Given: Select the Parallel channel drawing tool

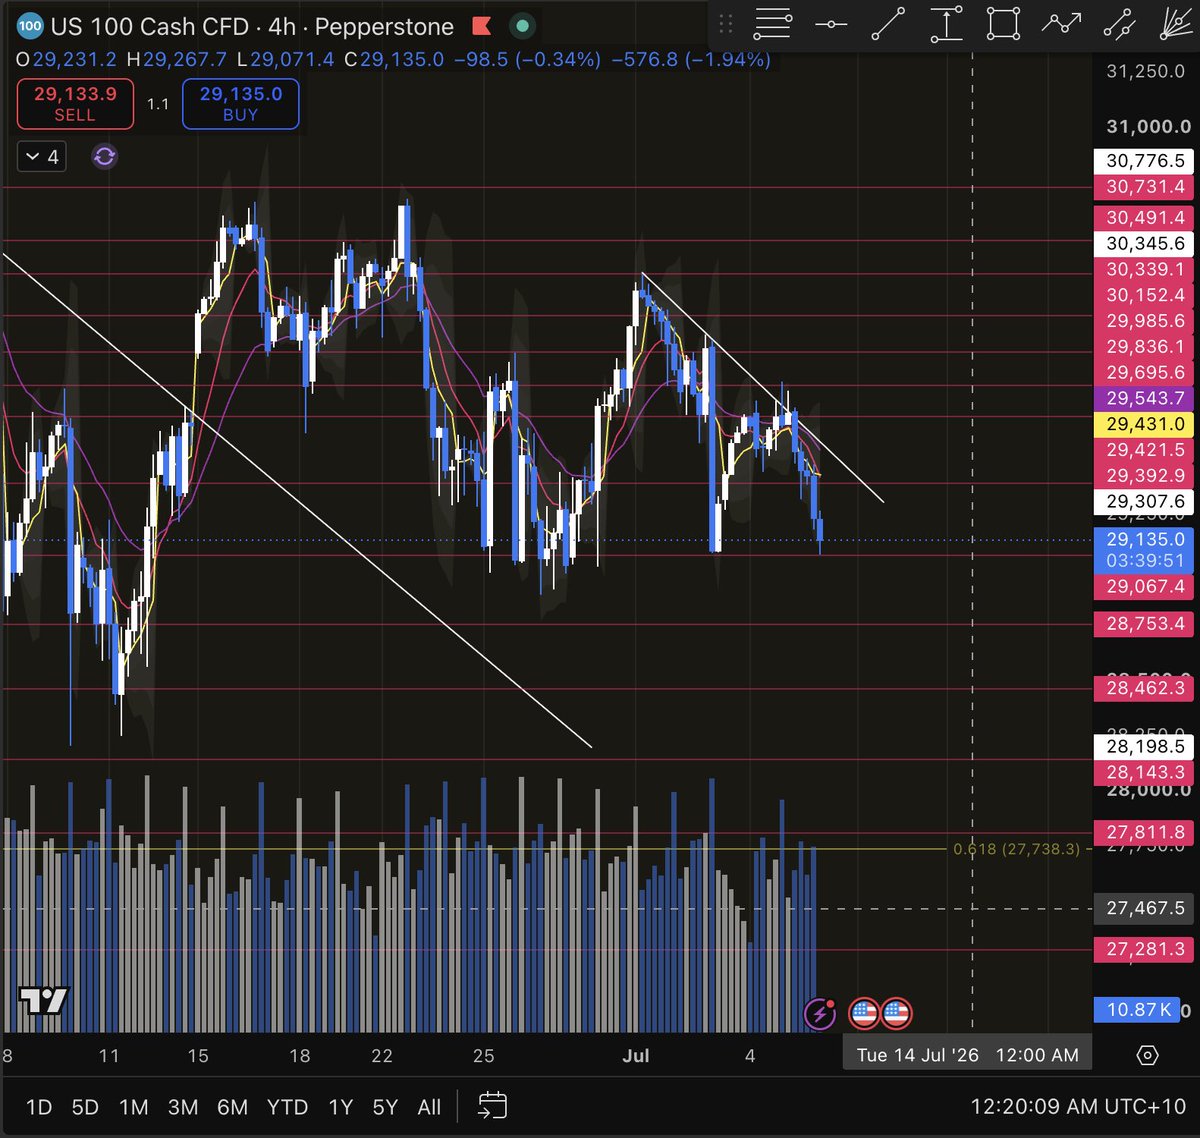Looking at the screenshot, I should pyautogui.click(x=1120, y=24).
